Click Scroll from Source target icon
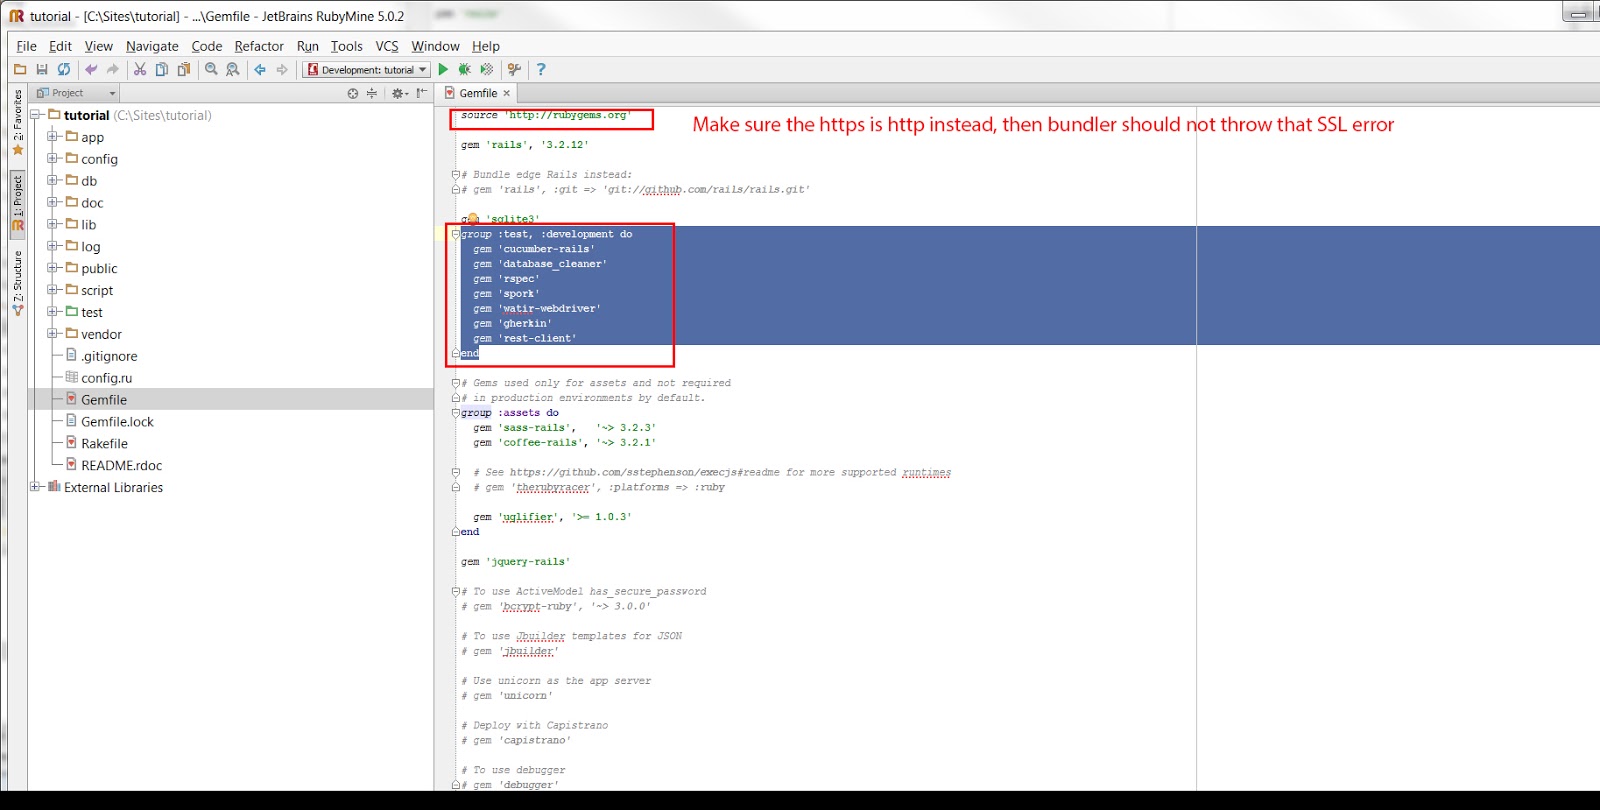1600x810 pixels. pyautogui.click(x=353, y=93)
